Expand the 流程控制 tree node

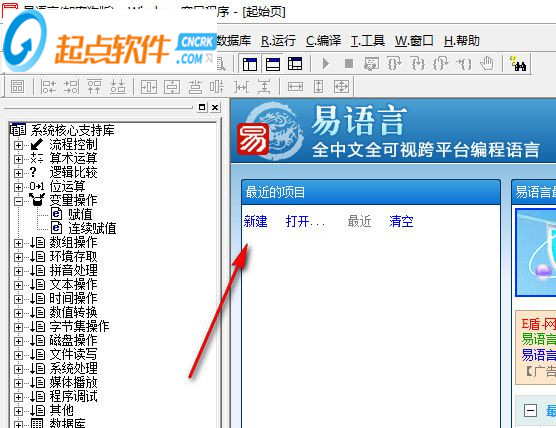pyautogui.click(x=18, y=145)
